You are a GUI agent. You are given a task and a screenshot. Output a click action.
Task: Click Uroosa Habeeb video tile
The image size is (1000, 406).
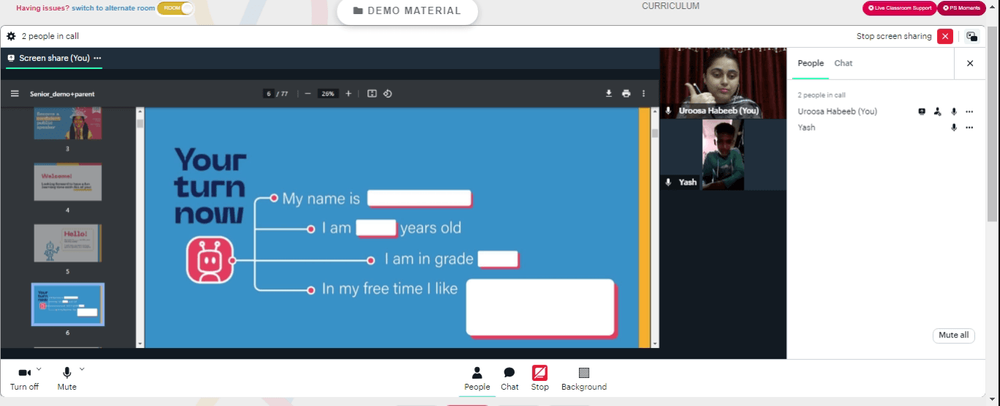(723, 83)
